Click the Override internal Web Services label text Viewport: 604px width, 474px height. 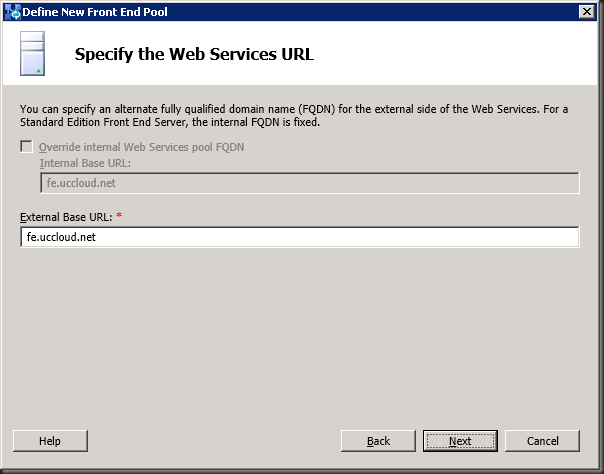coord(141,147)
